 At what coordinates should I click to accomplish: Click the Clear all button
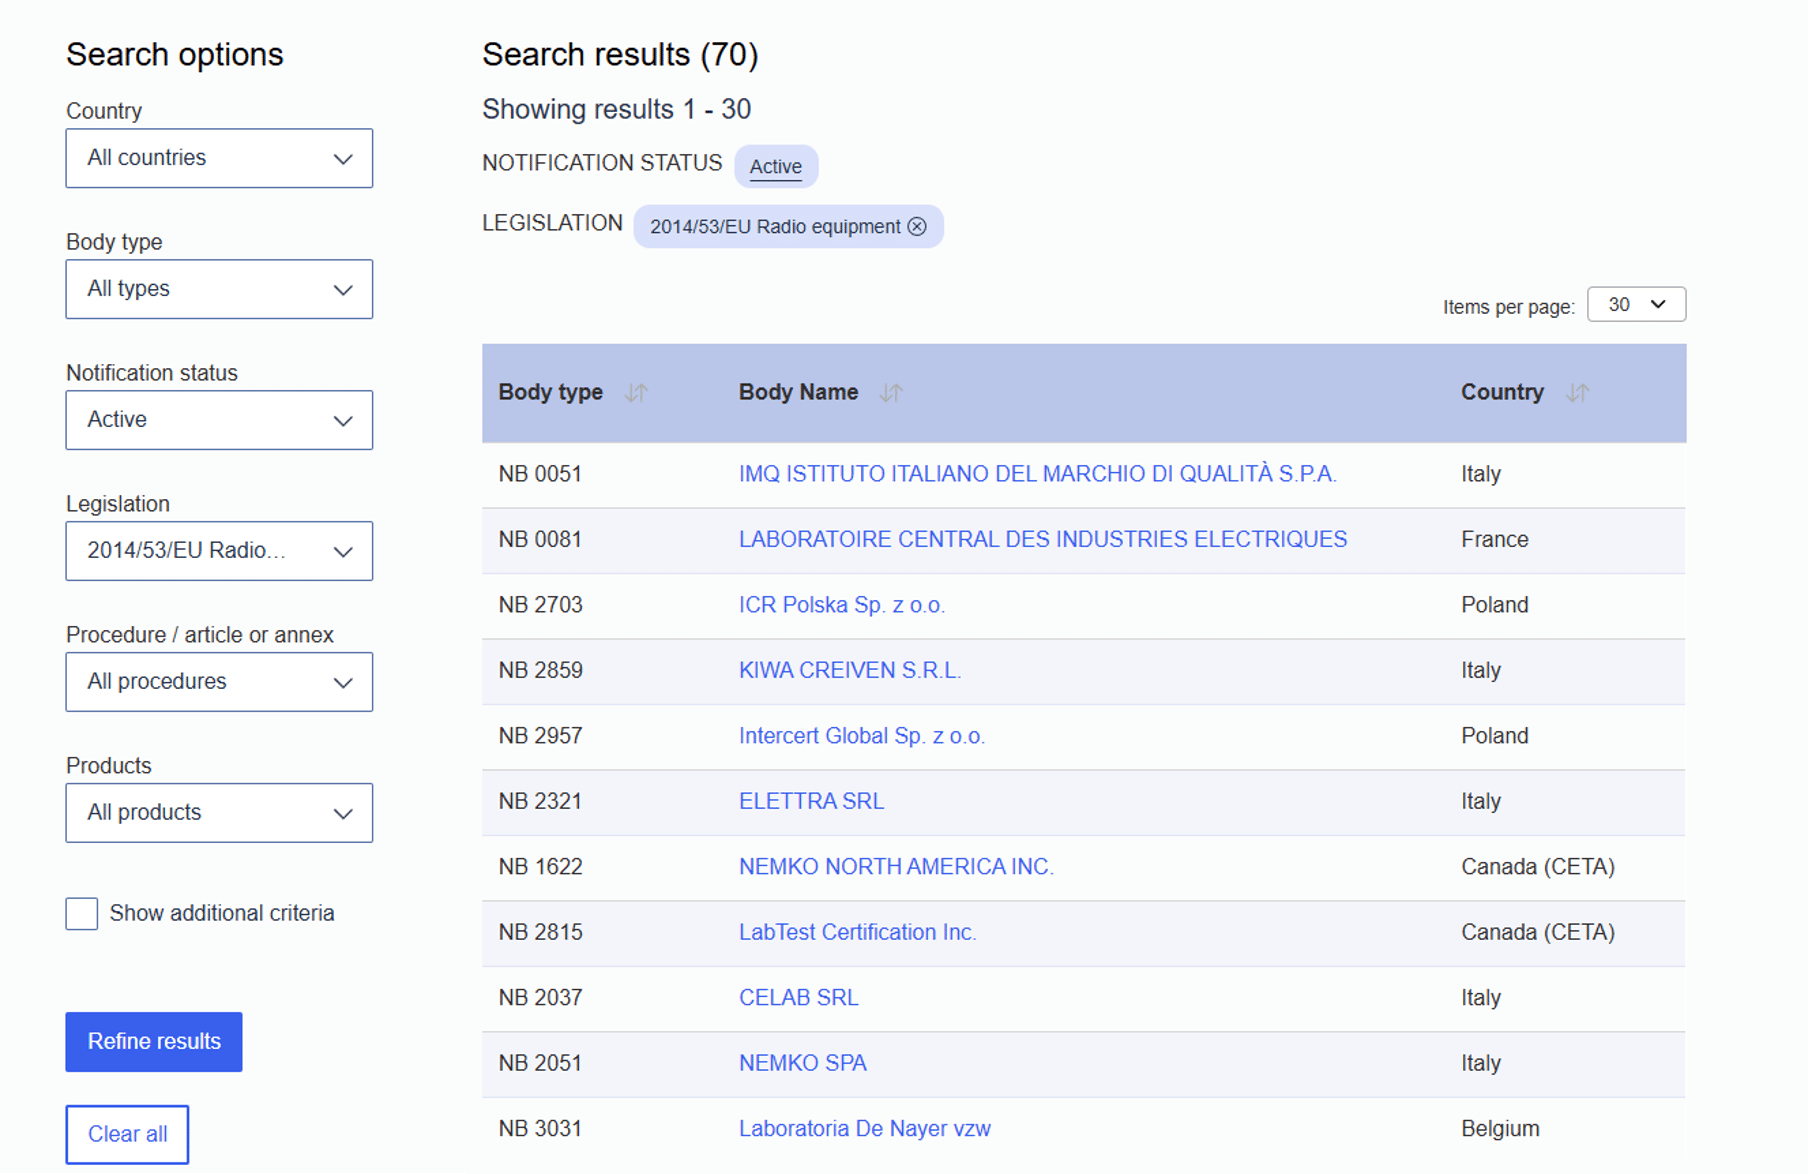(x=127, y=1134)
